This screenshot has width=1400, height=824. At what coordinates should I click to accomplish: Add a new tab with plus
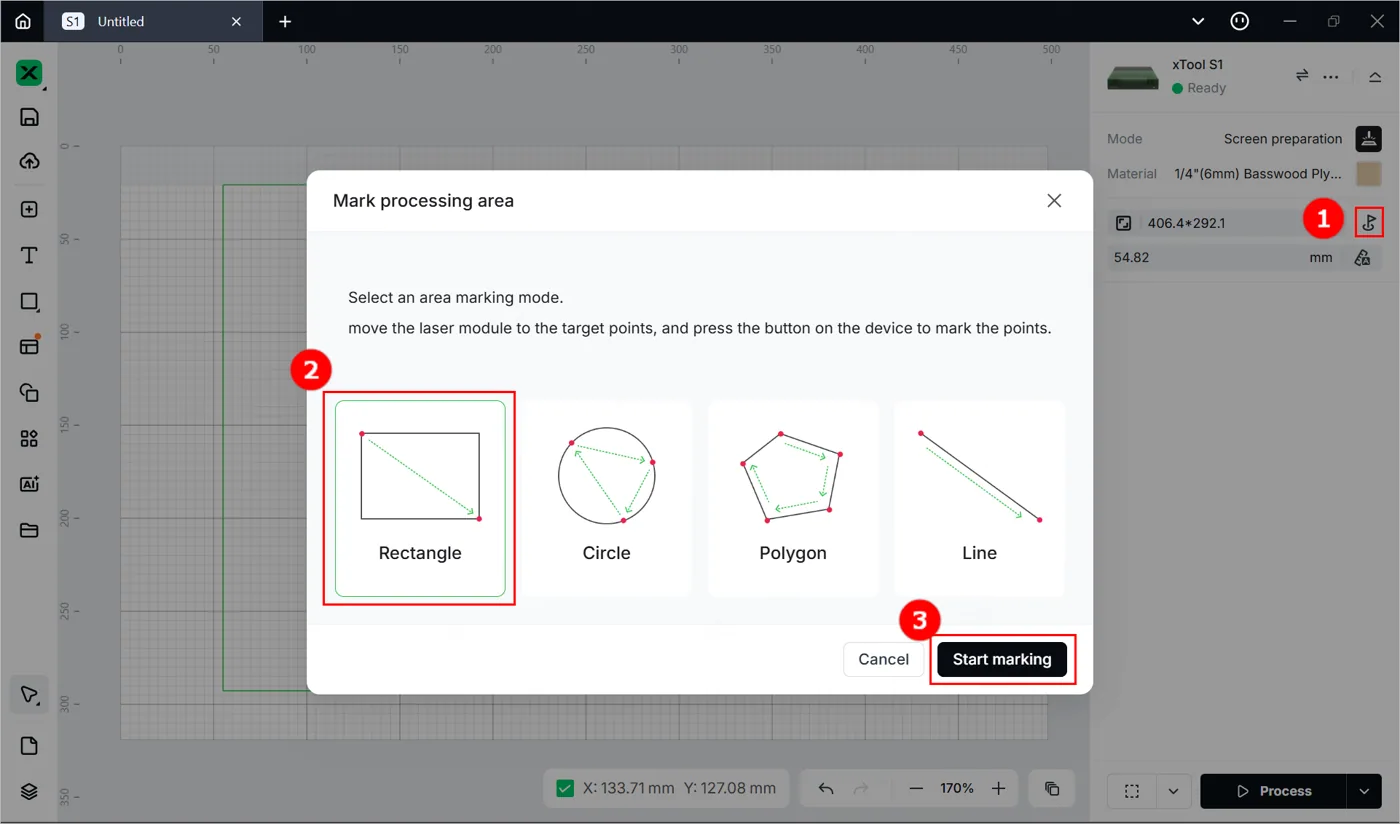(x=285, y=21)
